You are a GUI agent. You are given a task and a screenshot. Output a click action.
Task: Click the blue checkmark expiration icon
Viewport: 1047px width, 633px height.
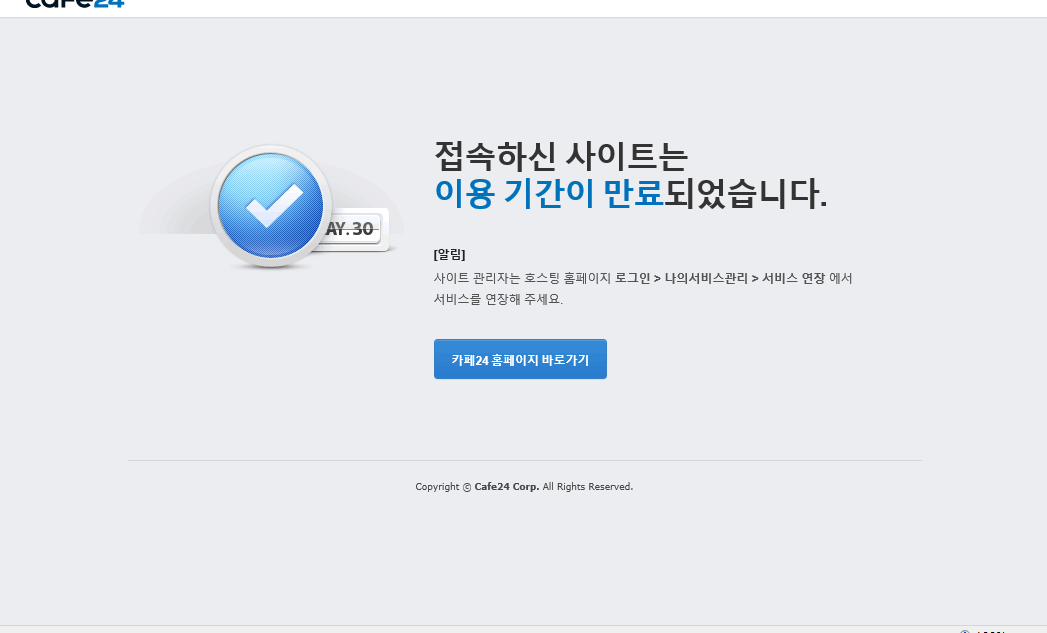[x=270, y=206]
